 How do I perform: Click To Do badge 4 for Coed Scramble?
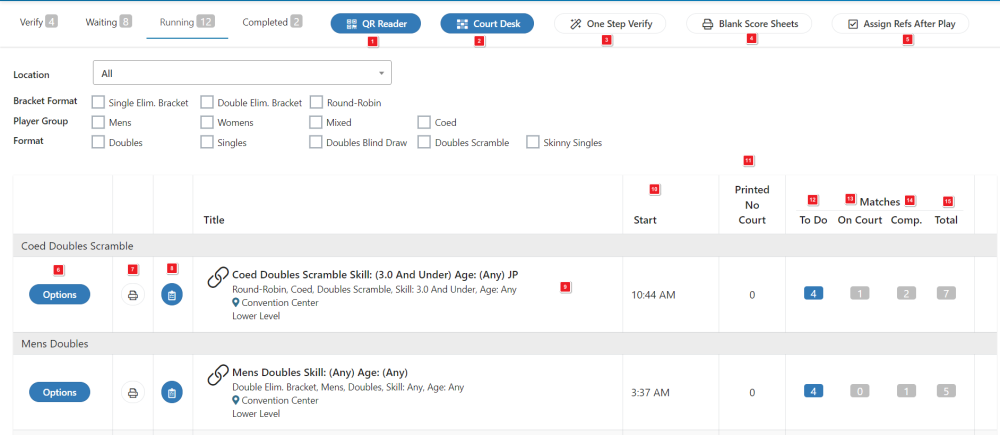click(813, 293)
